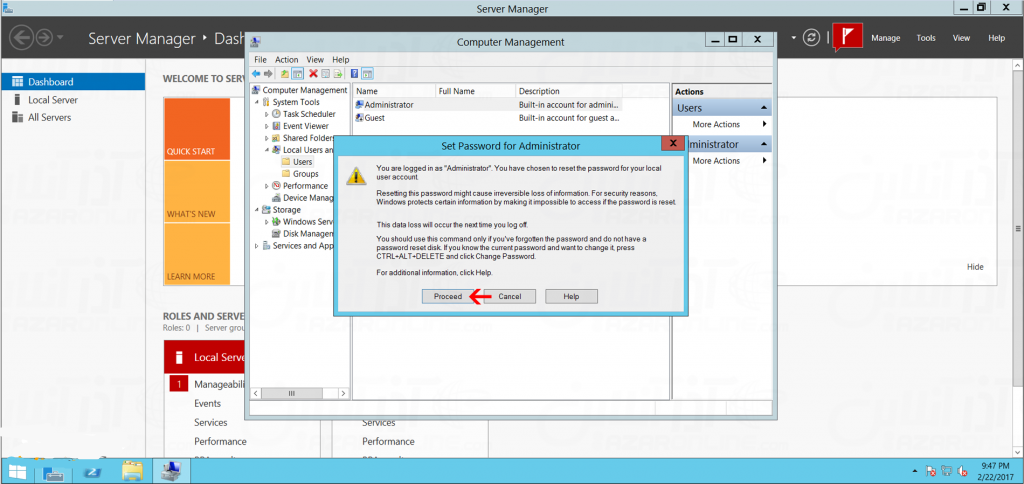Screen dimensions: 1024x484
Task: Click the Administrator user icon in list
Action: click(359, 105)
